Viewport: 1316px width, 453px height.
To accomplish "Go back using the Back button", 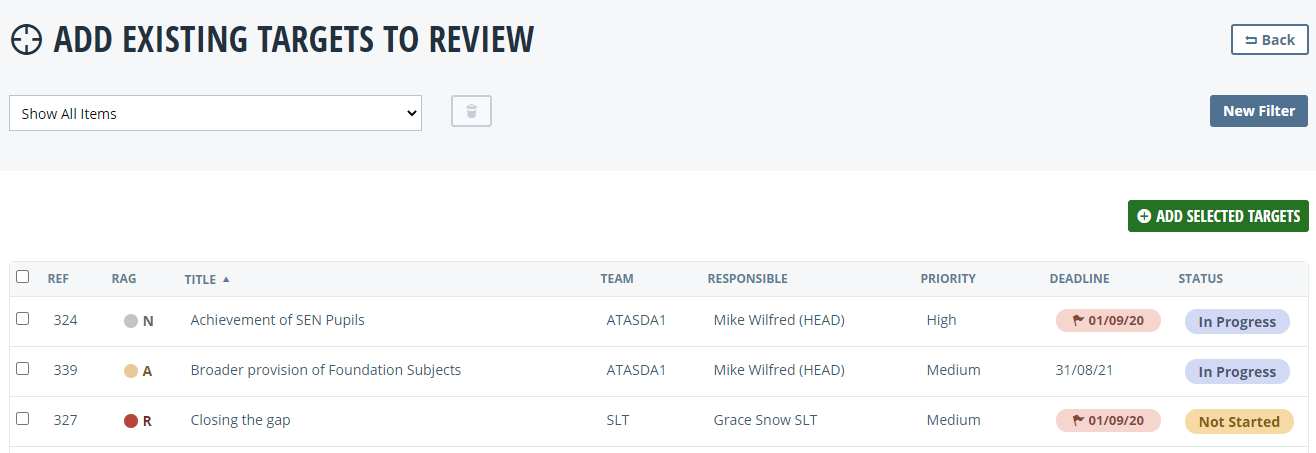I will (x=1269, y=40).
